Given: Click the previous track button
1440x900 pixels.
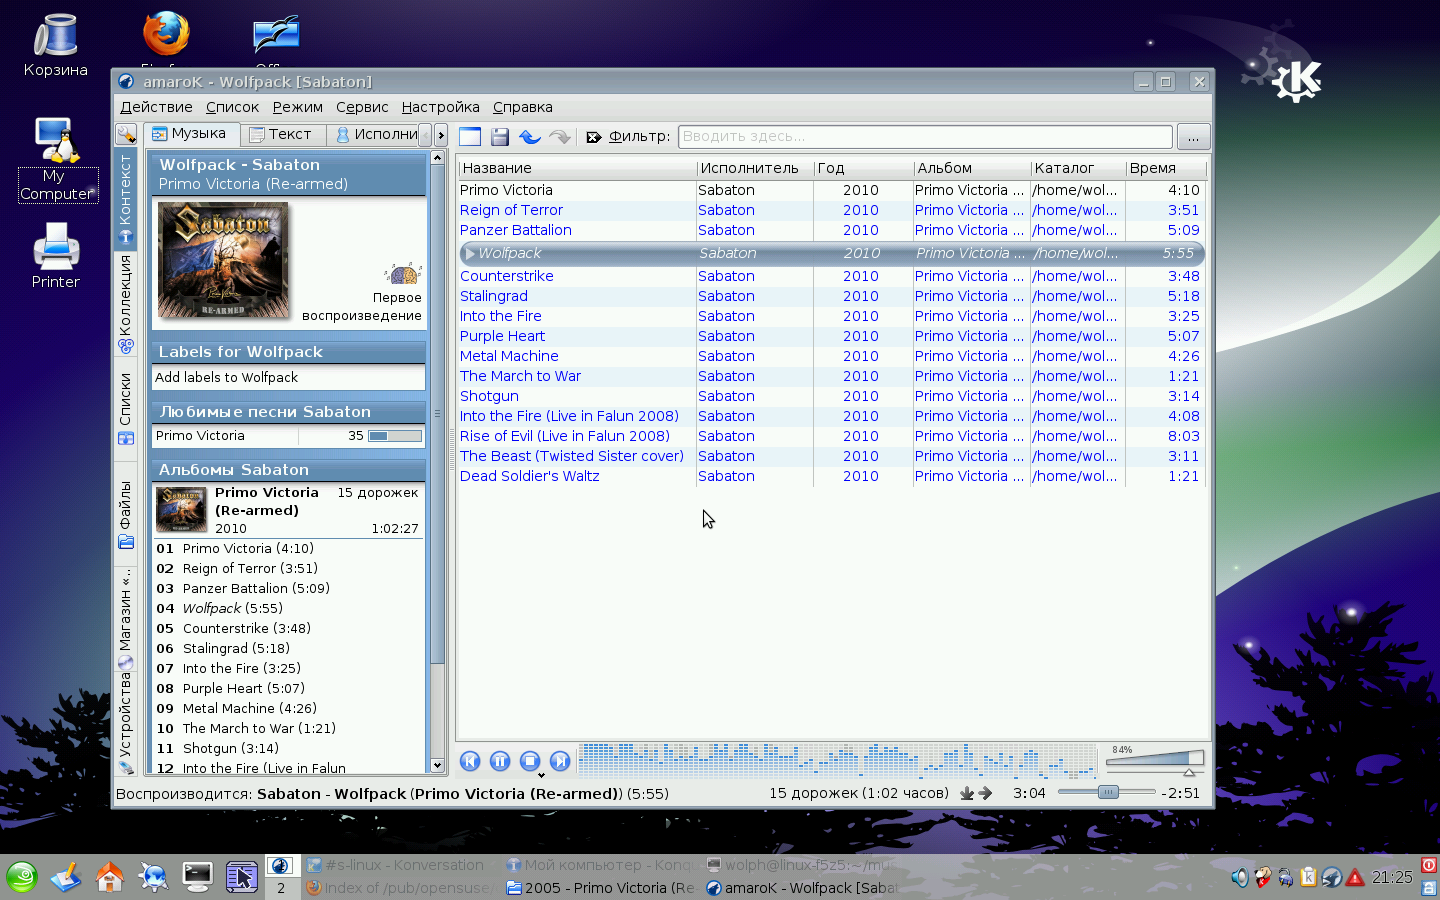Looking at the screenshot, I should [x=470, y=761].
